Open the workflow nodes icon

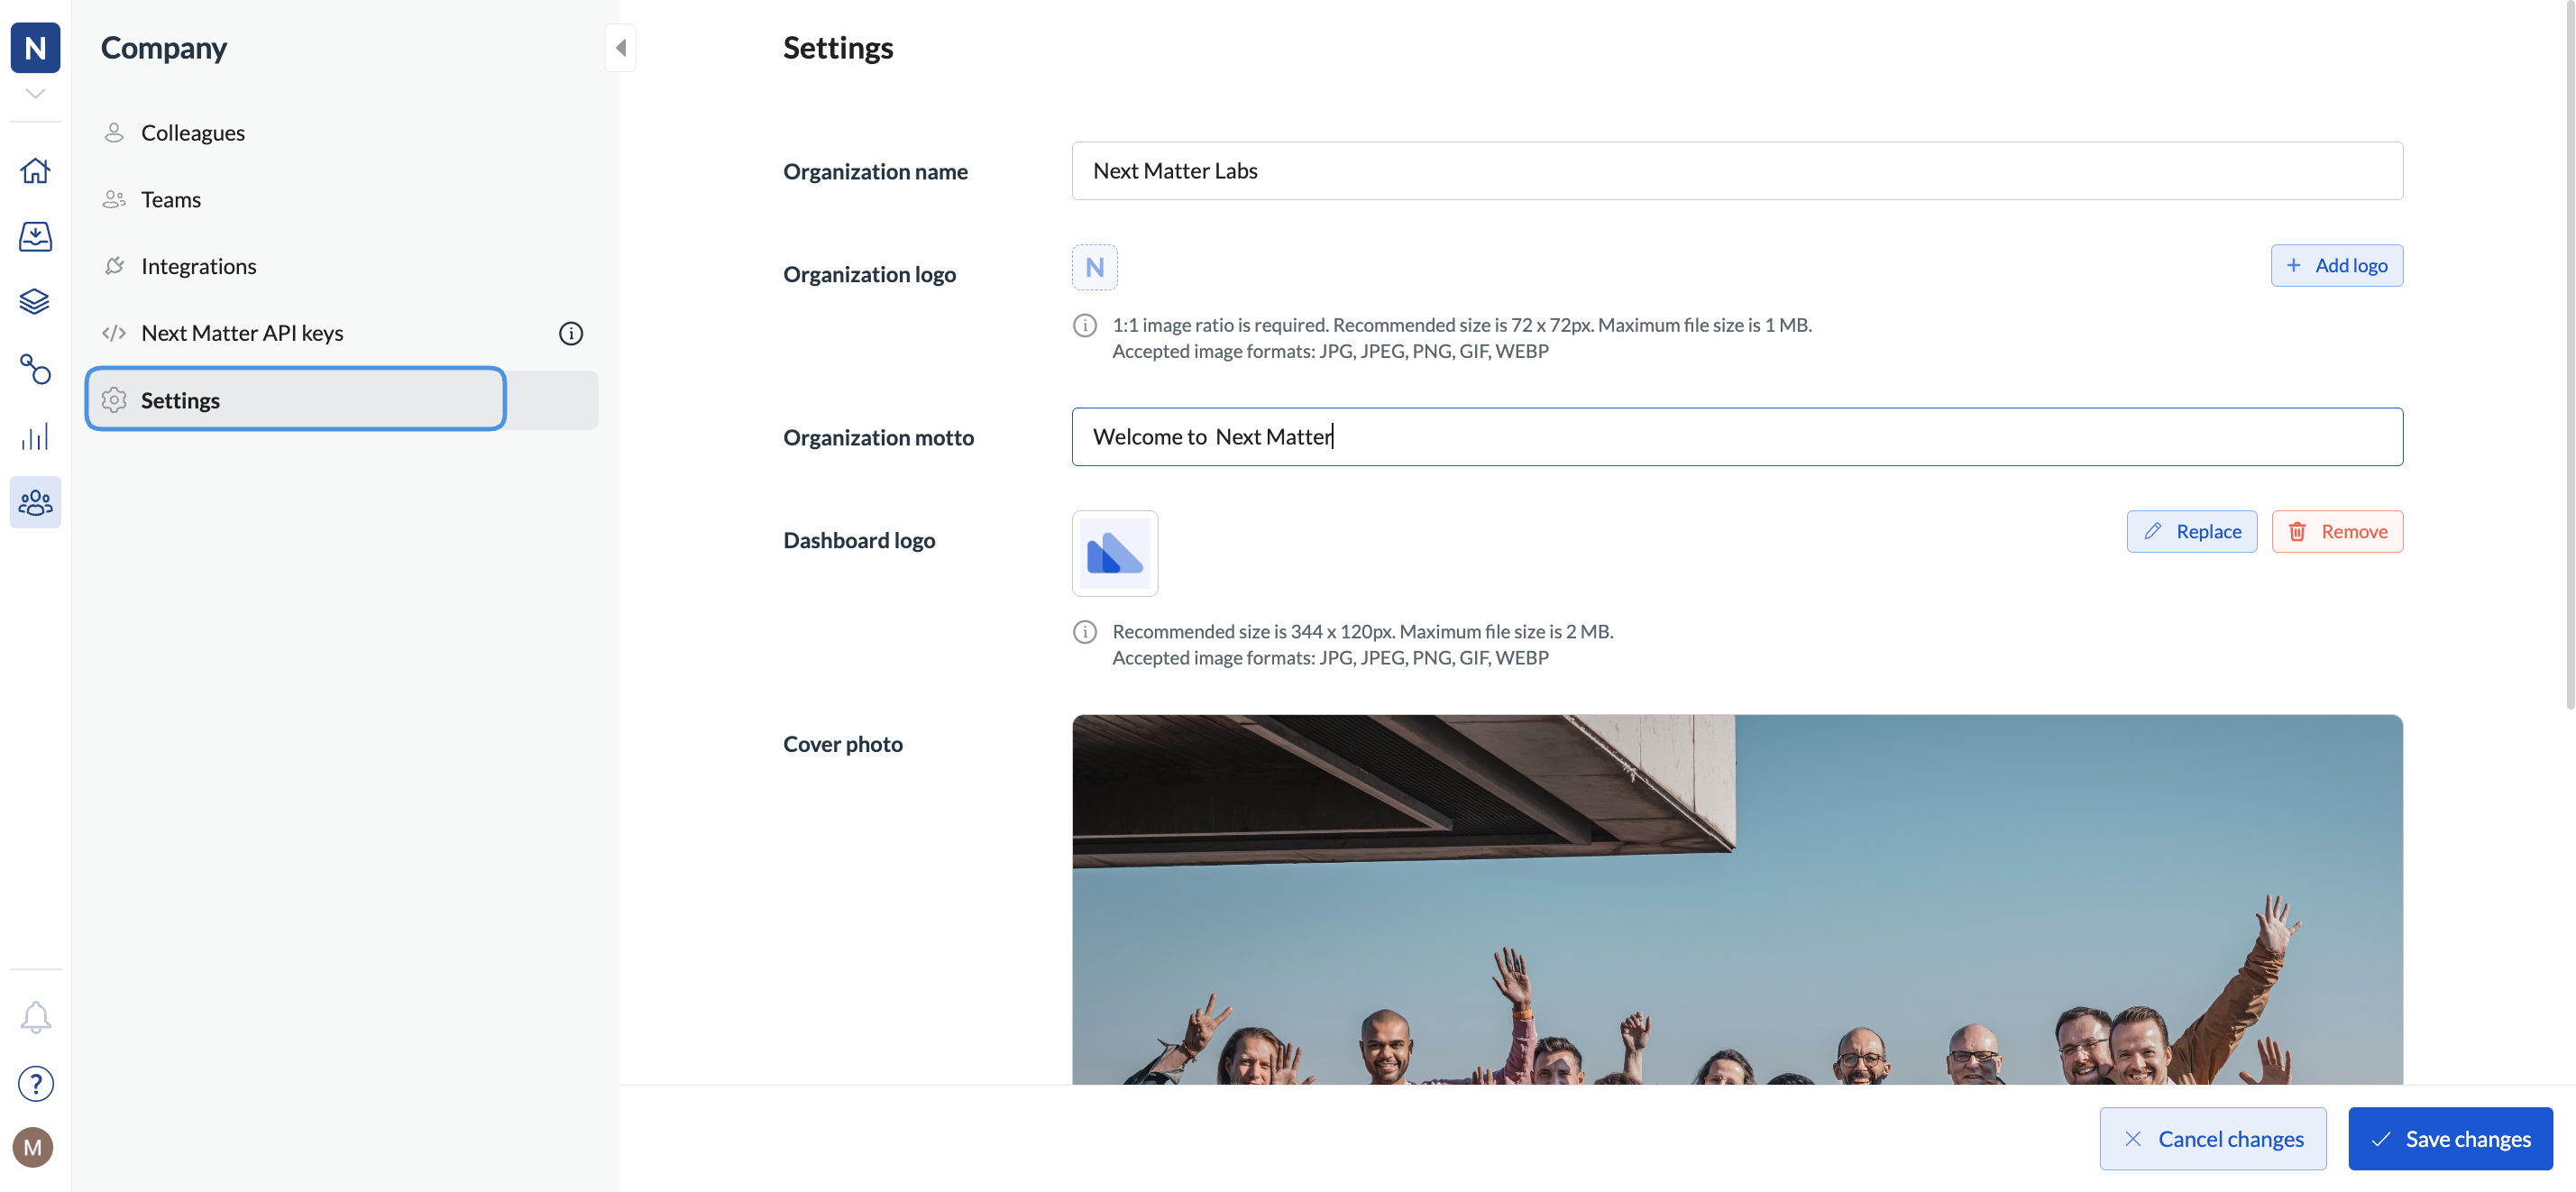point(35,369)
